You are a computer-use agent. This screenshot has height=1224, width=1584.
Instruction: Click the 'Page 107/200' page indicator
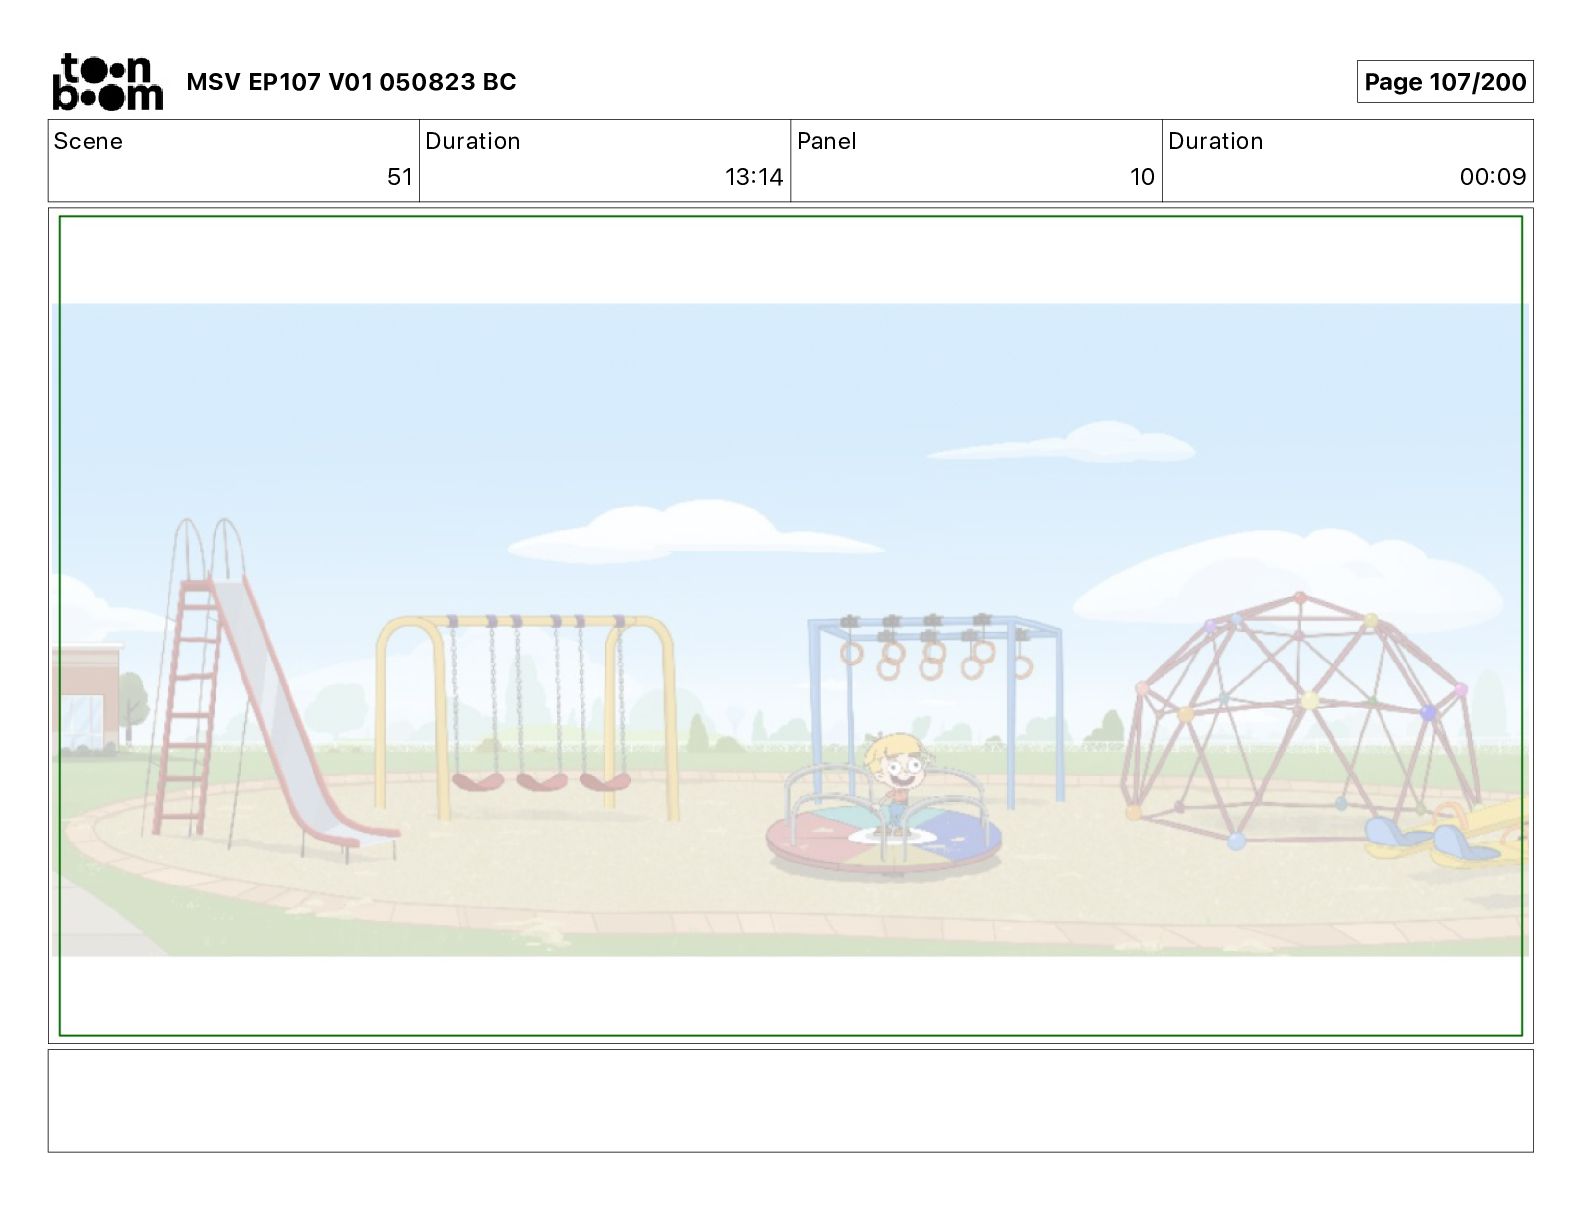(1444, 82)
